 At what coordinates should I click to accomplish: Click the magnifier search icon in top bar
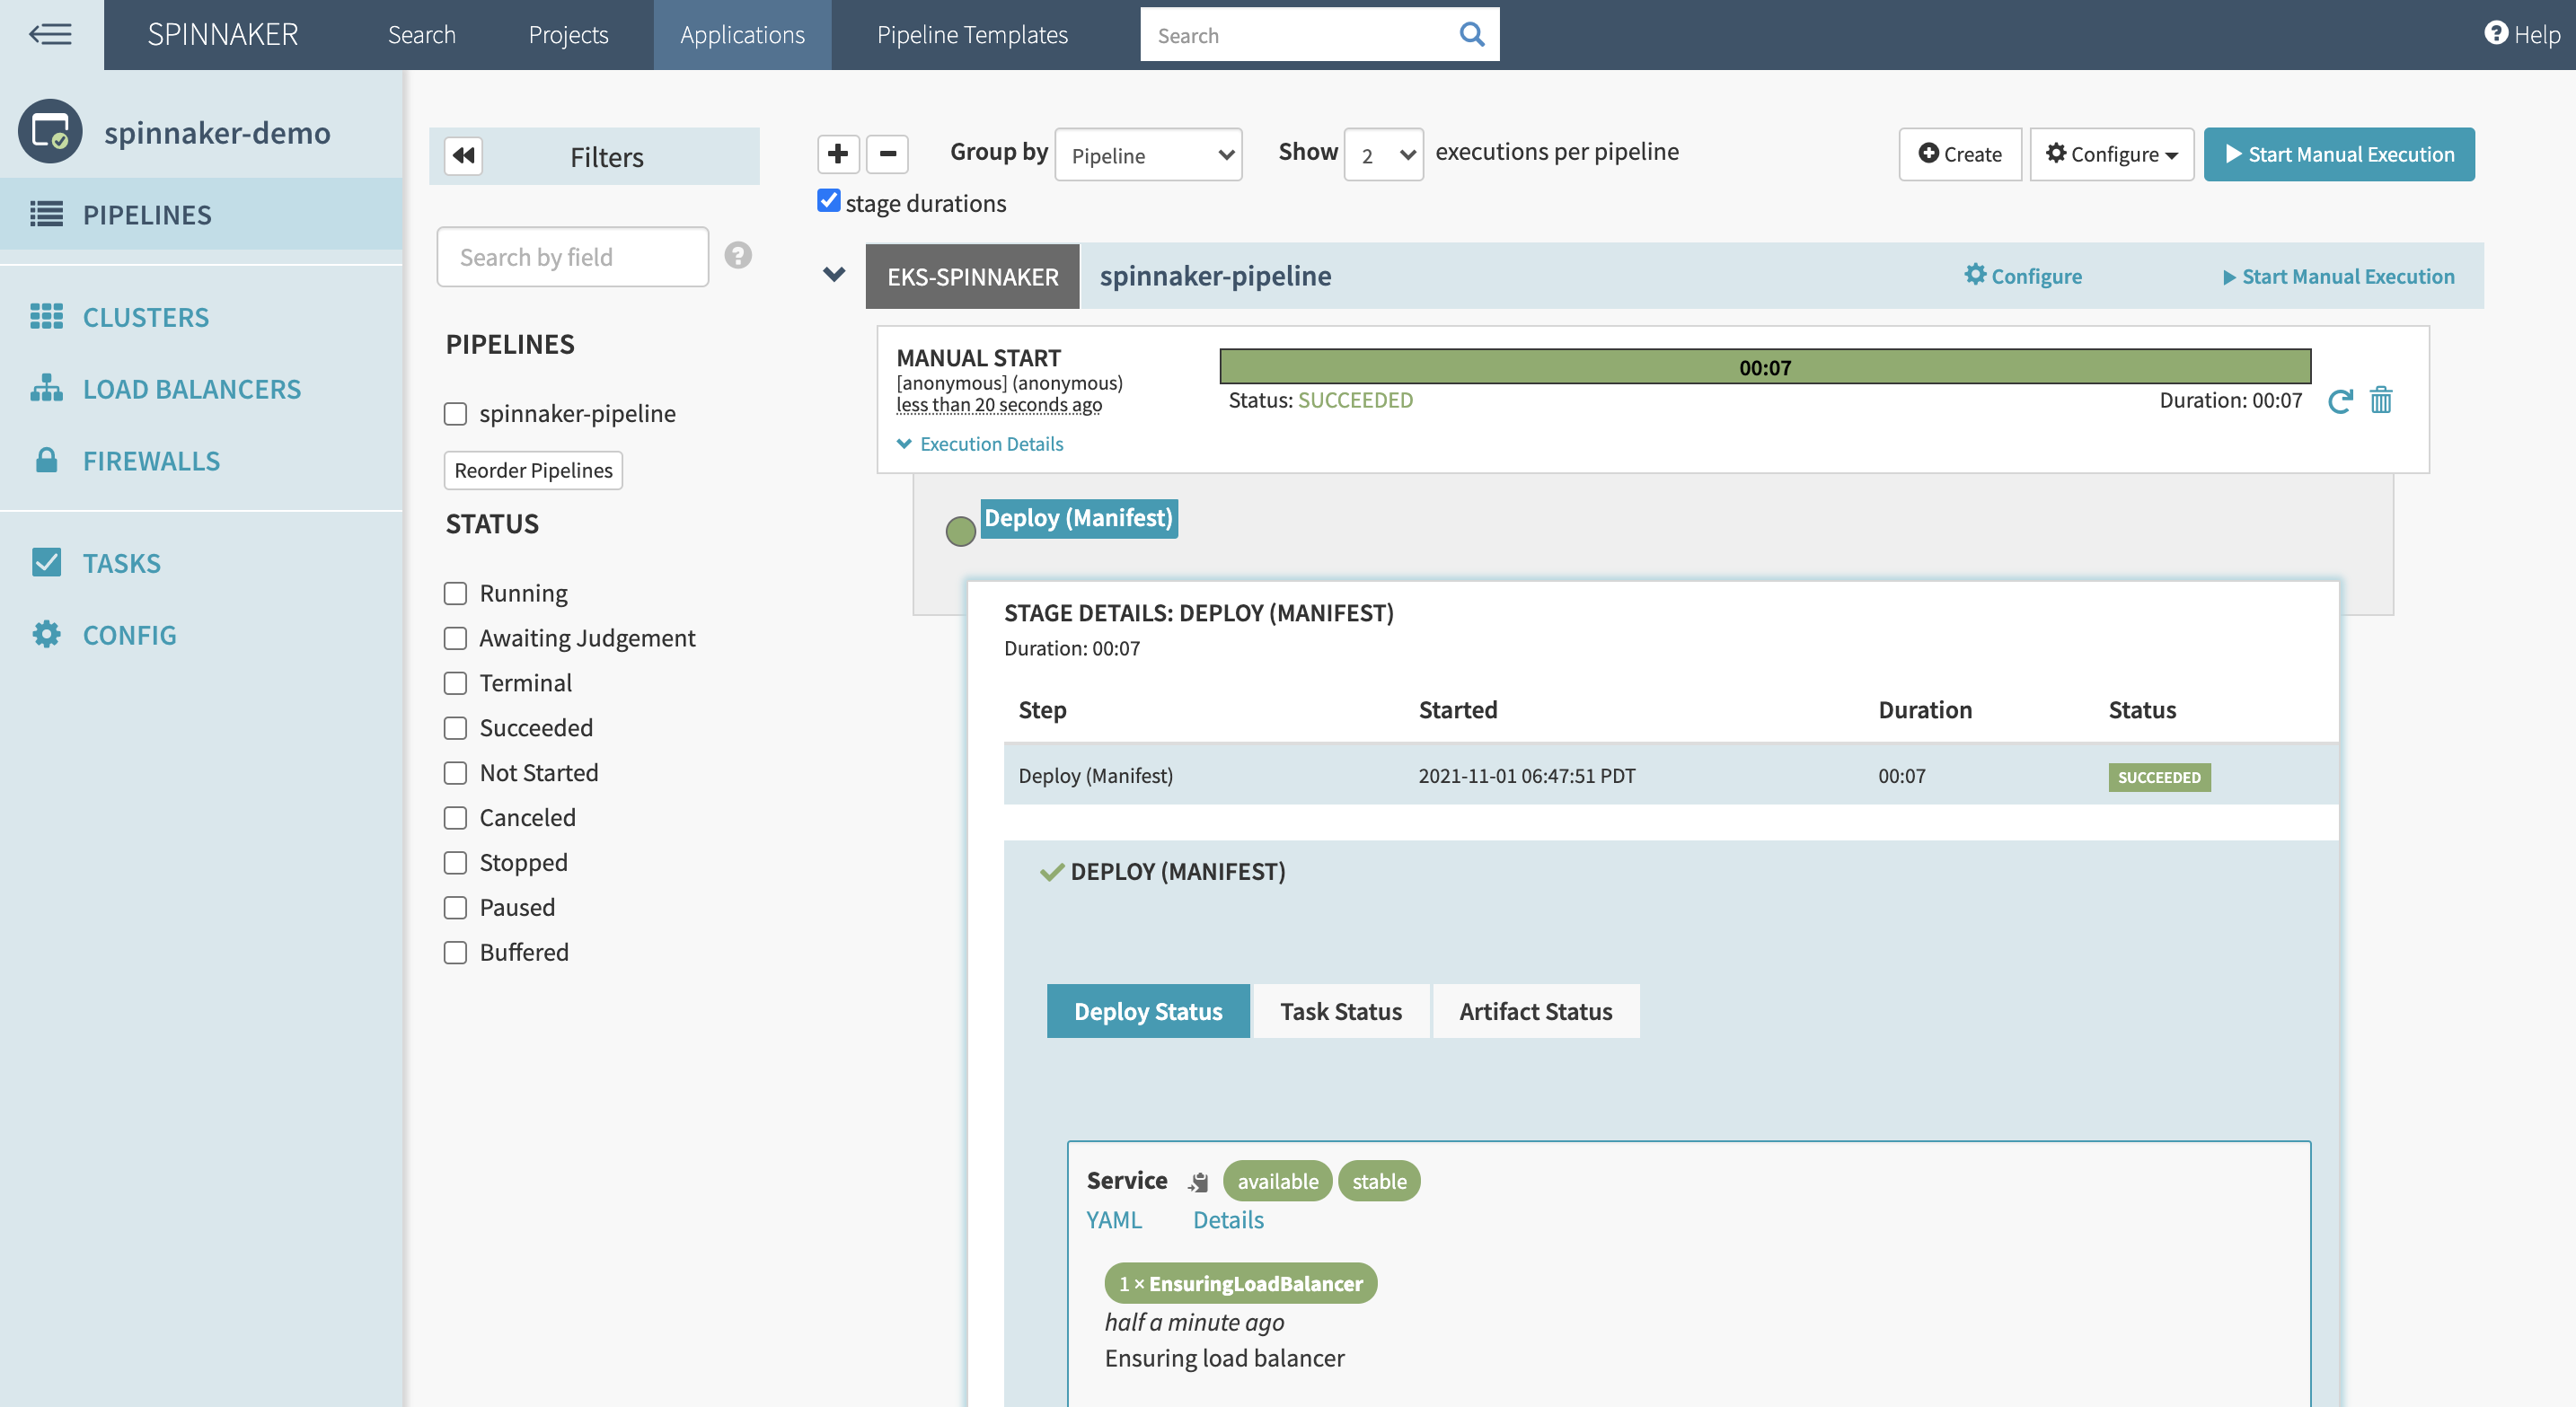[x=1471, y=35]
